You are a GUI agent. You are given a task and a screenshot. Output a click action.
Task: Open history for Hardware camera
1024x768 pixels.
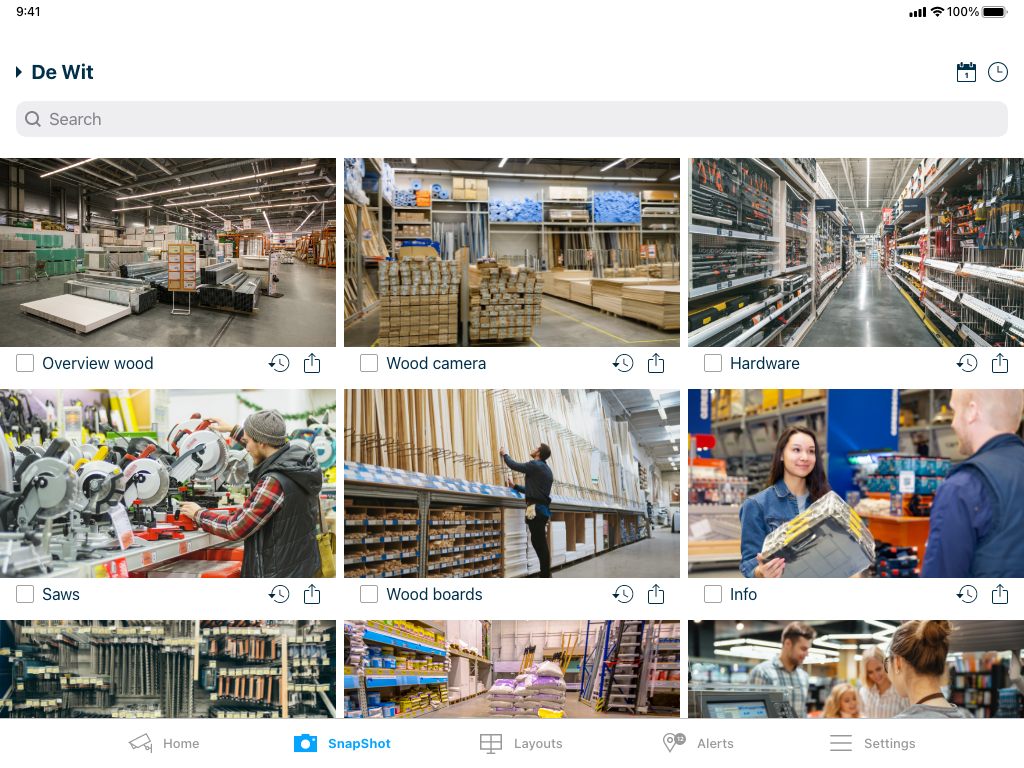pyautogui.click(x=967, y=363)
